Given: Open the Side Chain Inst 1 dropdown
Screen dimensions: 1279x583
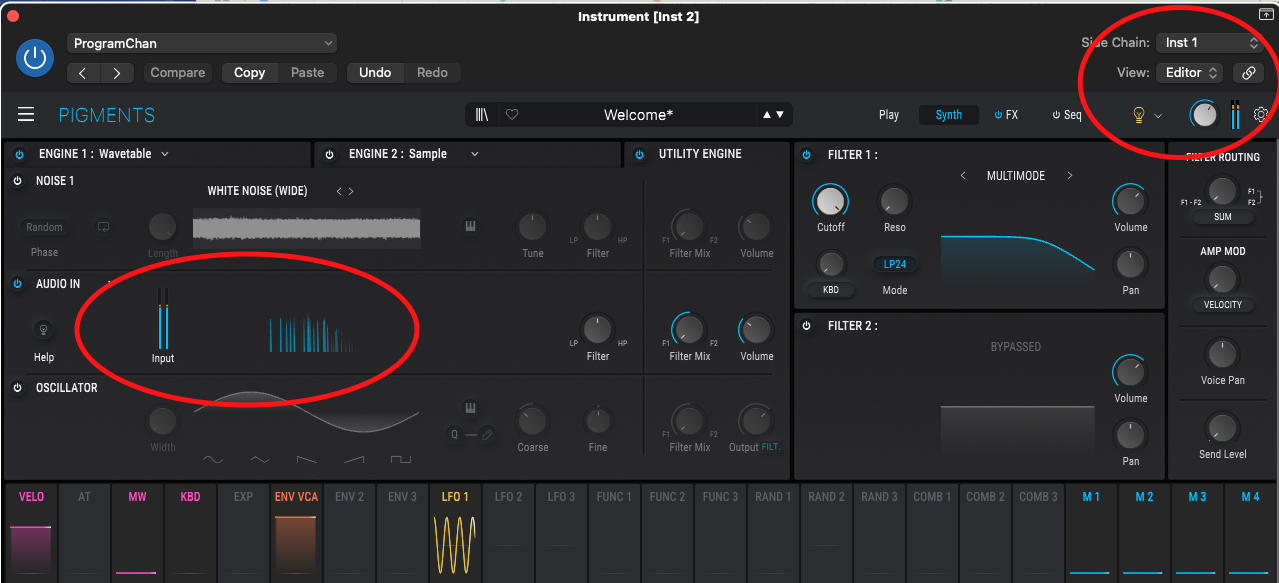Looking at the screenshot, I should tap(1209, 42).
